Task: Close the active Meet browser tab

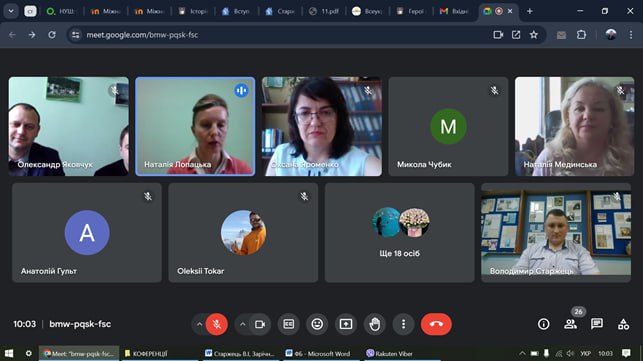Action: tap(510, 11)
